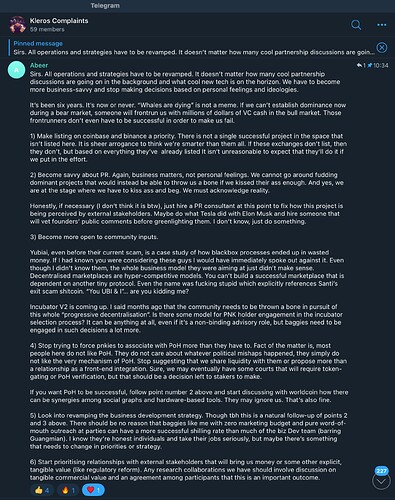Click the 227 unread messages badge
The image size is (395, 500).
click(x=381, y=471)
